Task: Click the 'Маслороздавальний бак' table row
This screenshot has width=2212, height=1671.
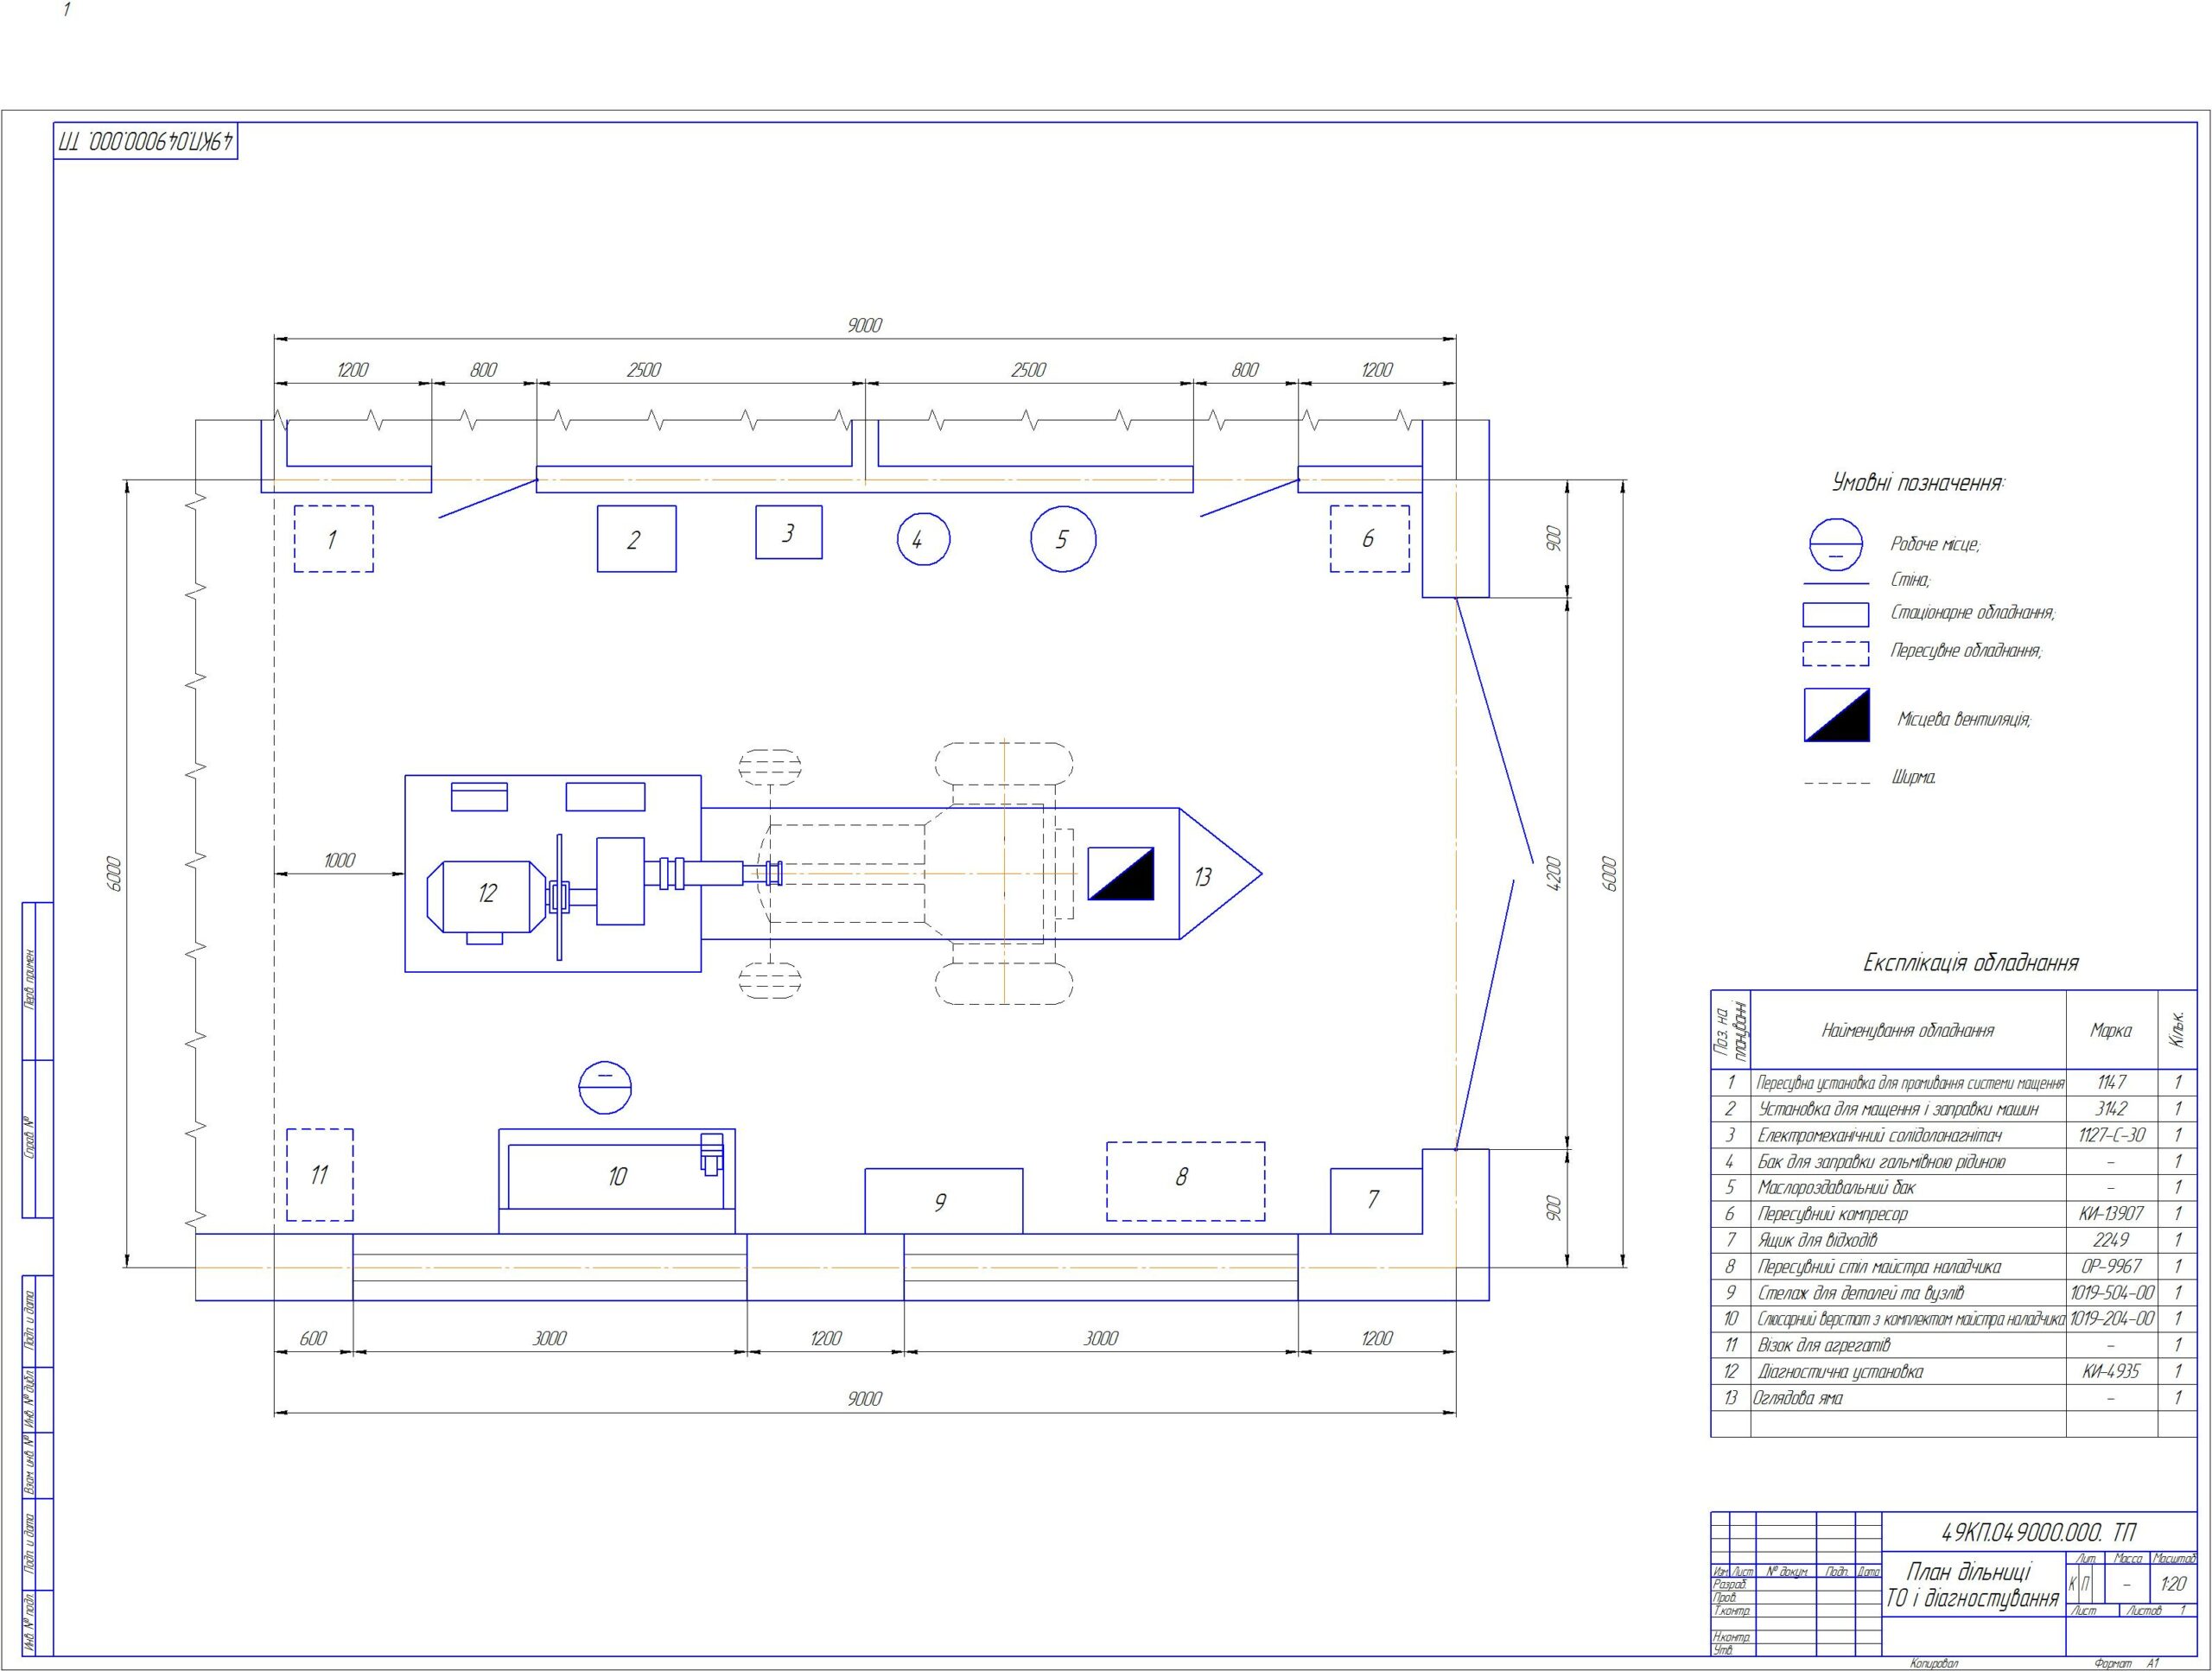Action: pyautogui.click(x=1953, y=1187)
